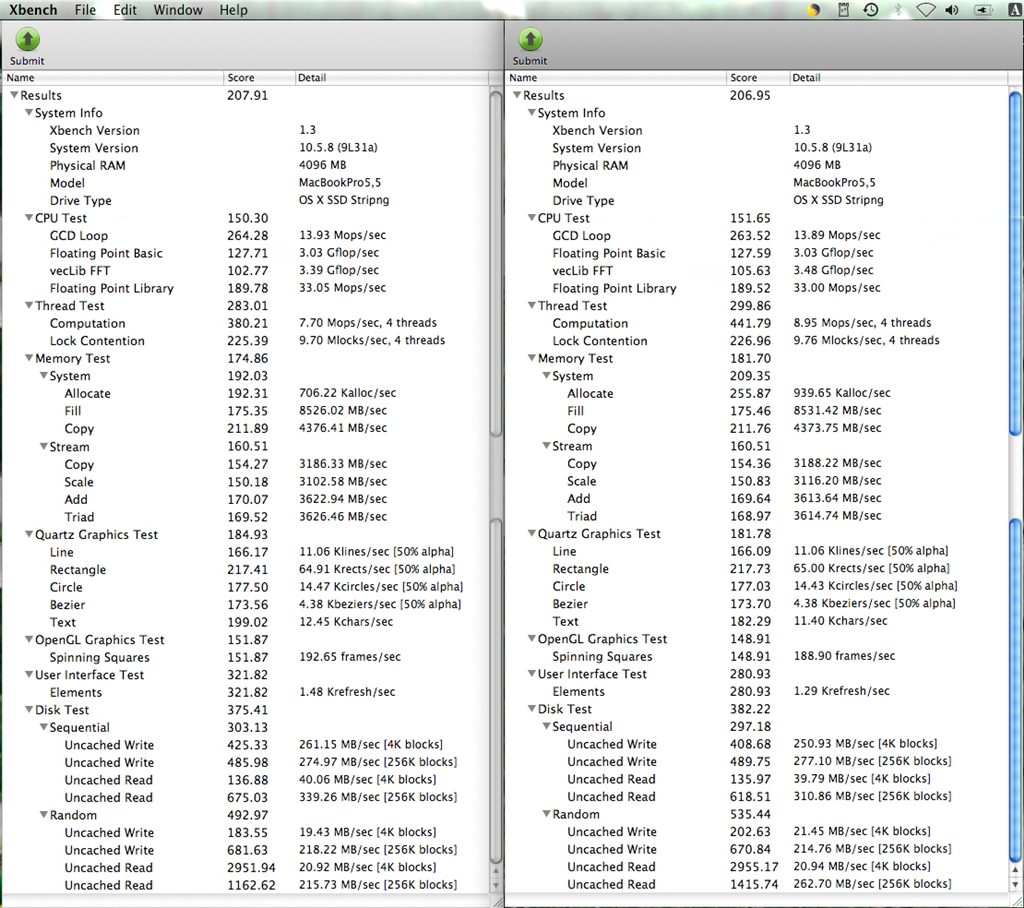Select vecLib FFT row in right window
The width and height of the screenshot is (1024, 908).
[758, 270]
